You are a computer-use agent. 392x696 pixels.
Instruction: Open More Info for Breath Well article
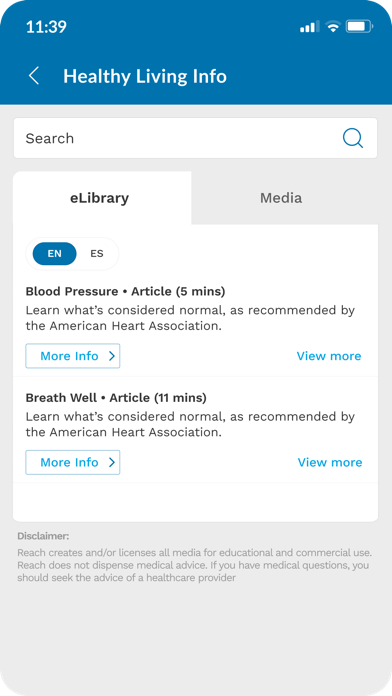73,463
